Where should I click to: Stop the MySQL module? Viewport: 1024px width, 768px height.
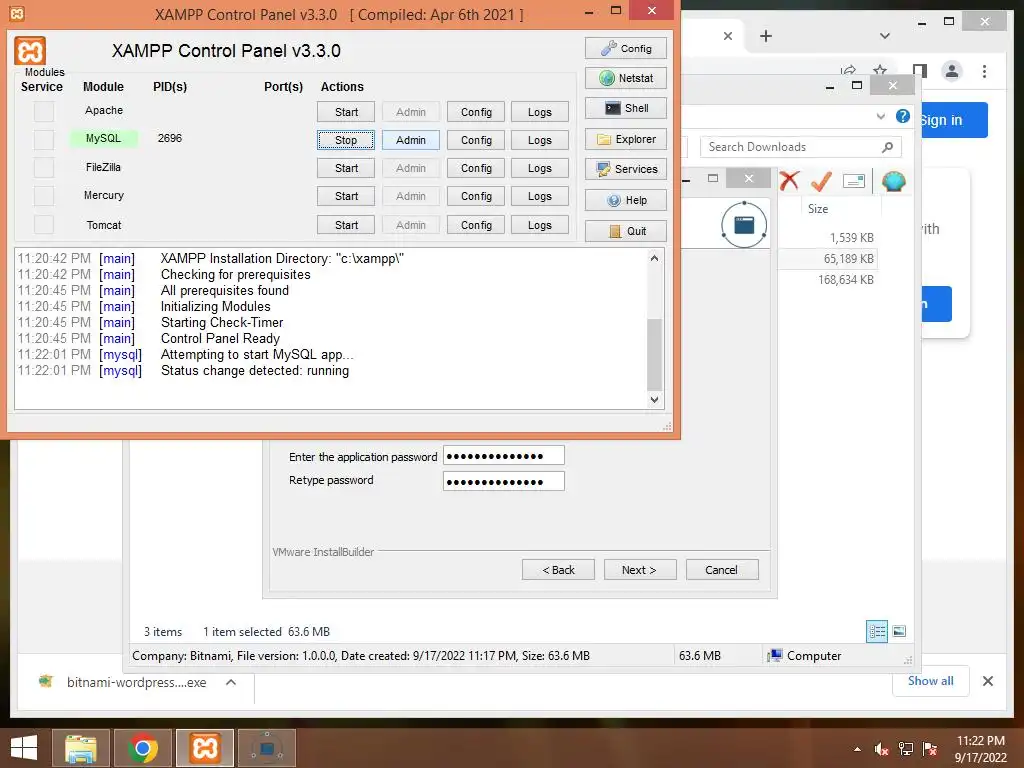tap(346, 140)
